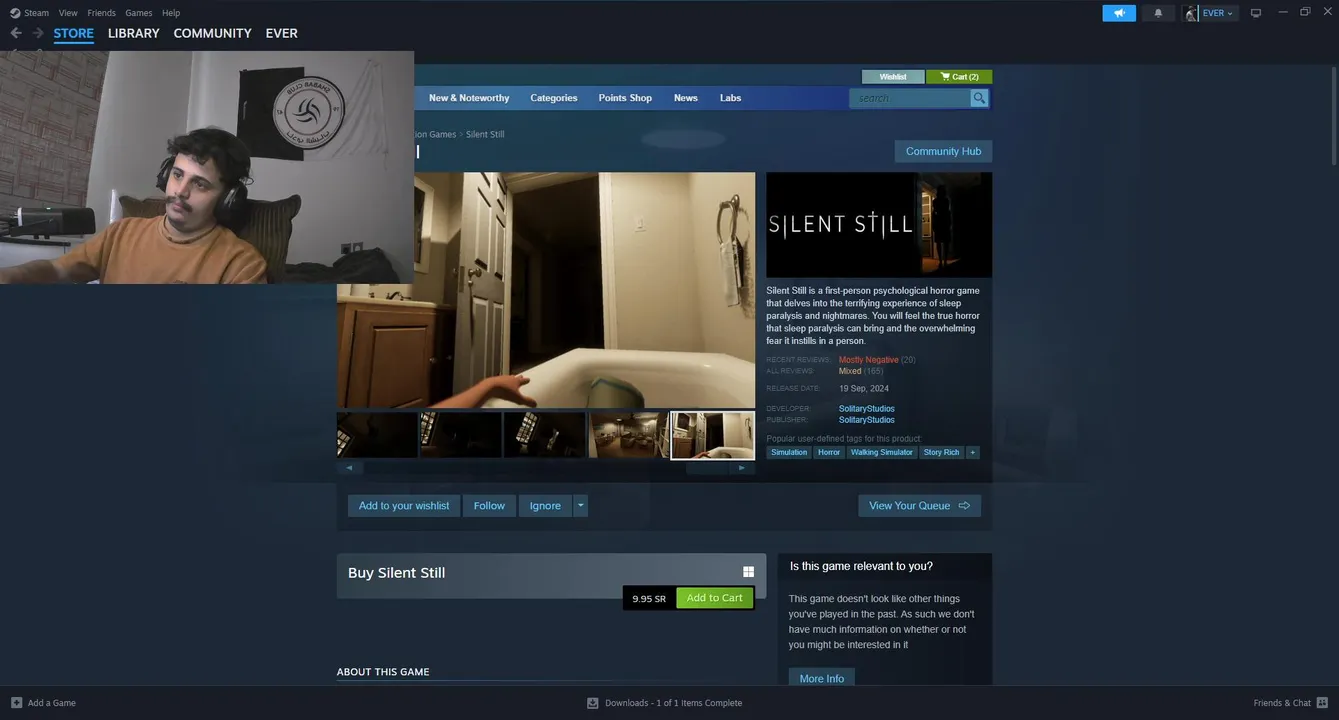Open the Wishlist button
Viewport: 1339px width, 720px height.
click(x=893, y=77)
